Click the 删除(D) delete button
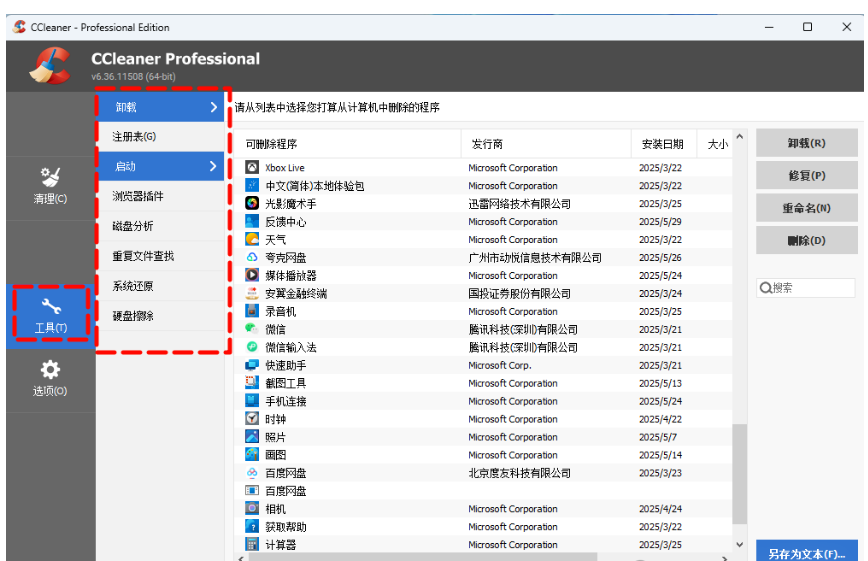The width and height of the screenshot is (868, 561). [807, 240]
